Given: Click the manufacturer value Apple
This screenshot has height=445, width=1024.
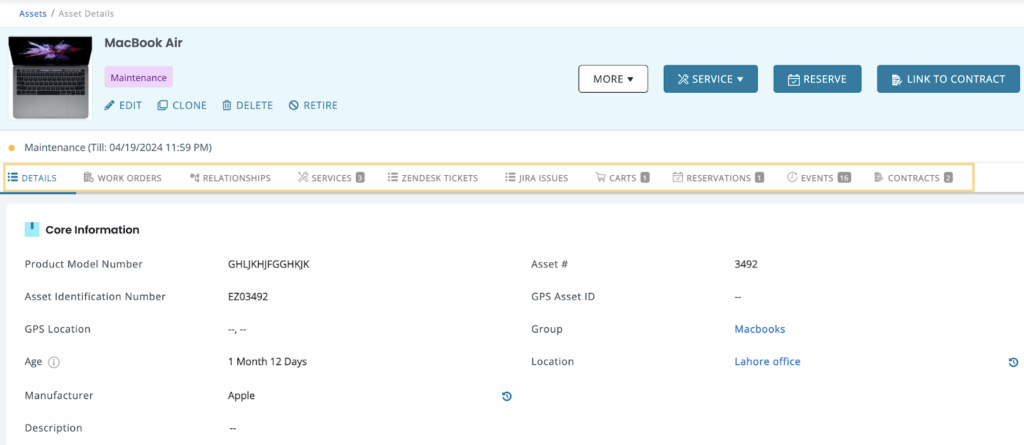Looking at the screenshot, I should [x=241, y=396].
